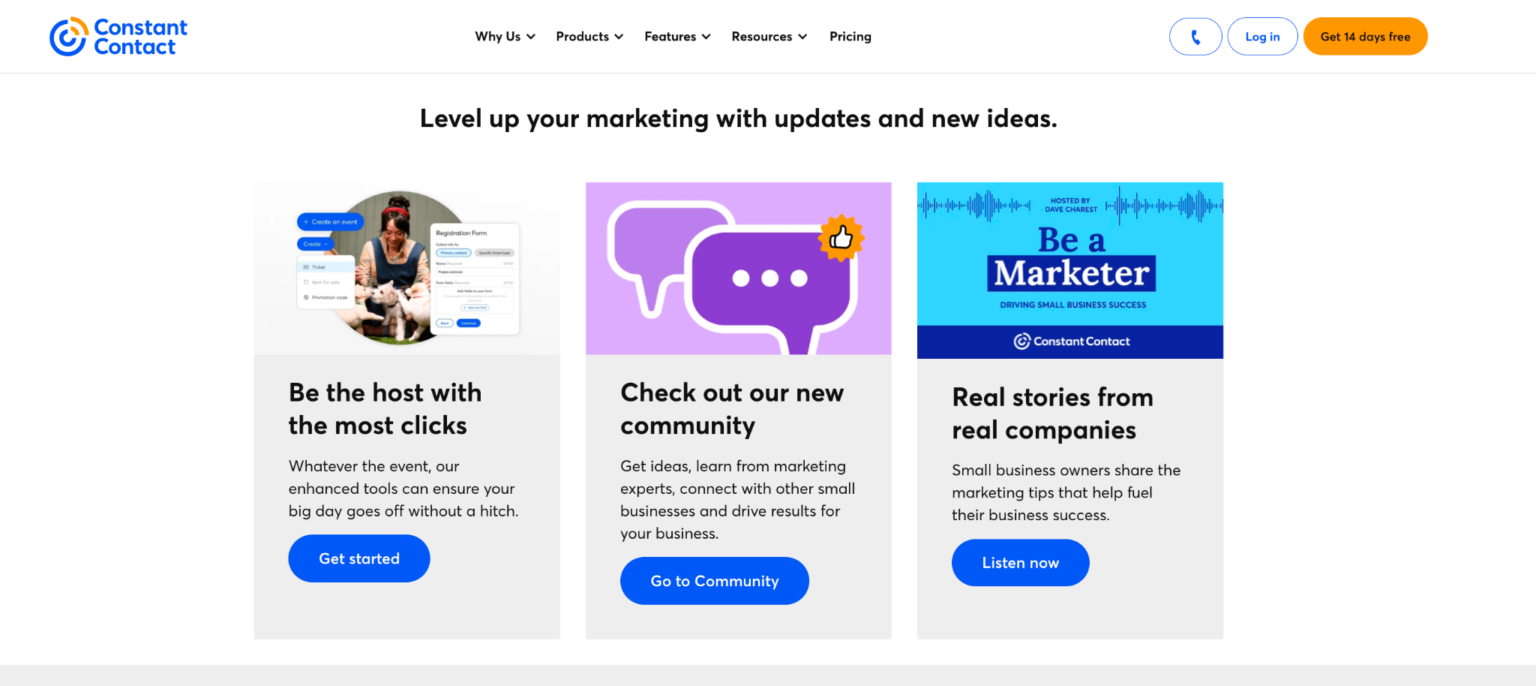Image resolution: width=1536 pixels, height=686 pixels.
Task: Click the phone icon in the header
Action: pos(1195,36)
